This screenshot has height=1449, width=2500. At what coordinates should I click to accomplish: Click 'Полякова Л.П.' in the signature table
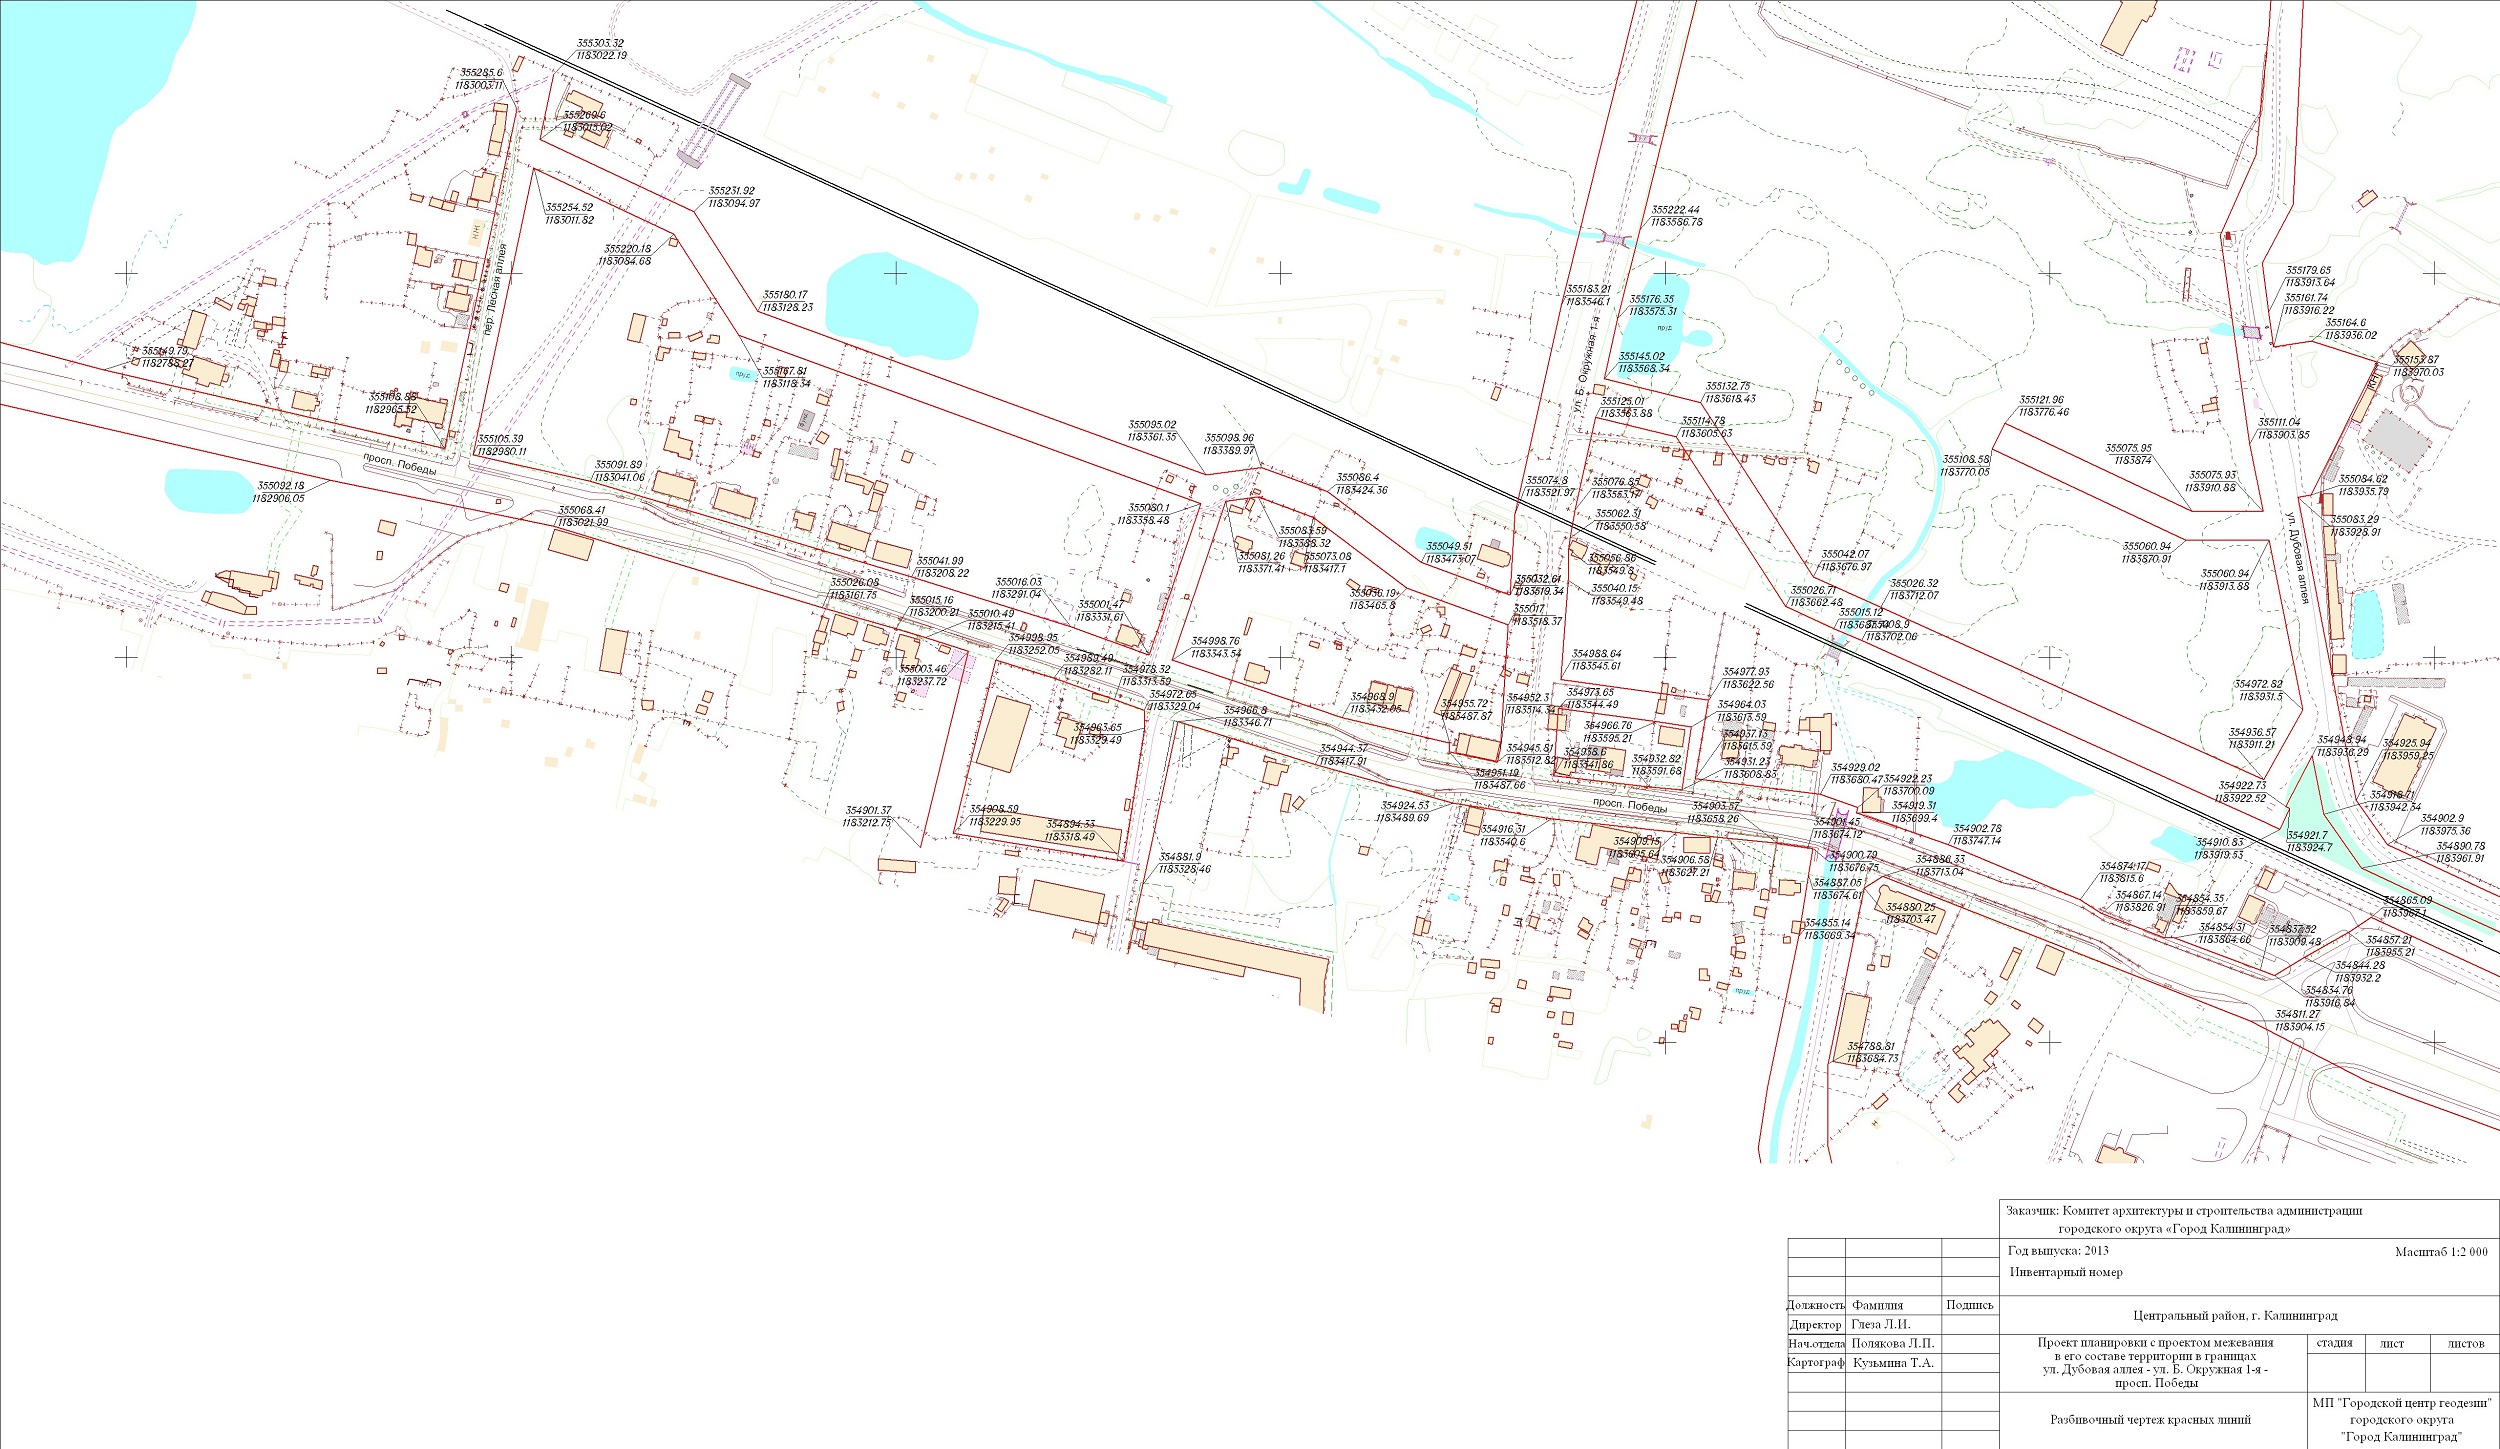pos(1892,1344)
